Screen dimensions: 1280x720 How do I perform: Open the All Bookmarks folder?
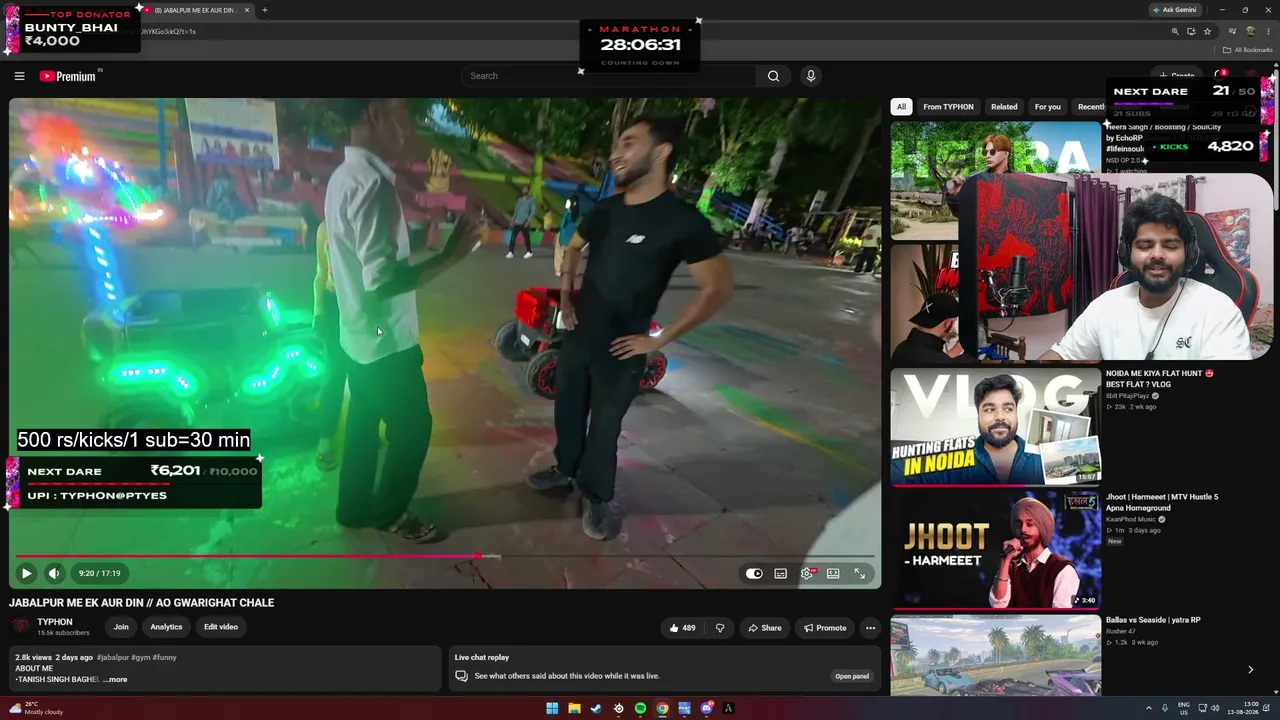coord(1248,50)
